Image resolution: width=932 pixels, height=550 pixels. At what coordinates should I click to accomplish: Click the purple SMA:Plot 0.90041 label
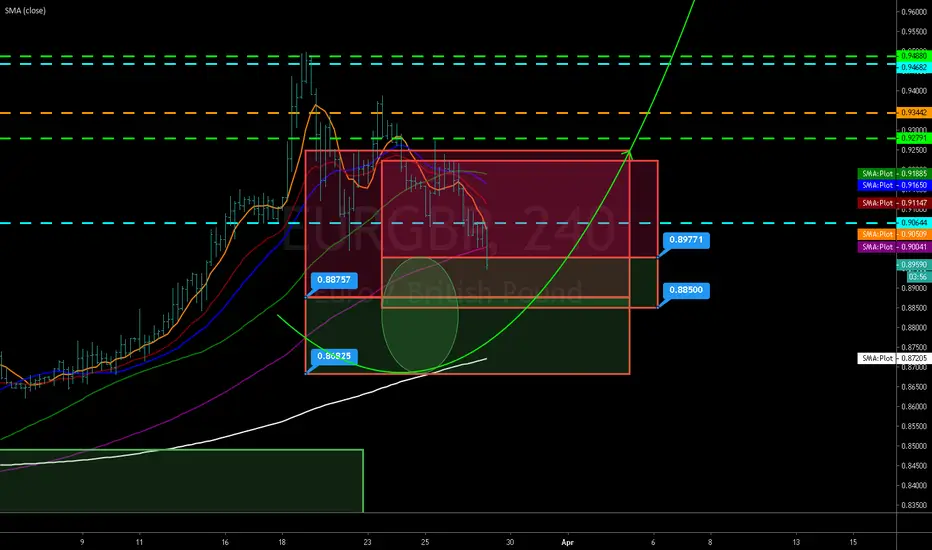[893, 247]
